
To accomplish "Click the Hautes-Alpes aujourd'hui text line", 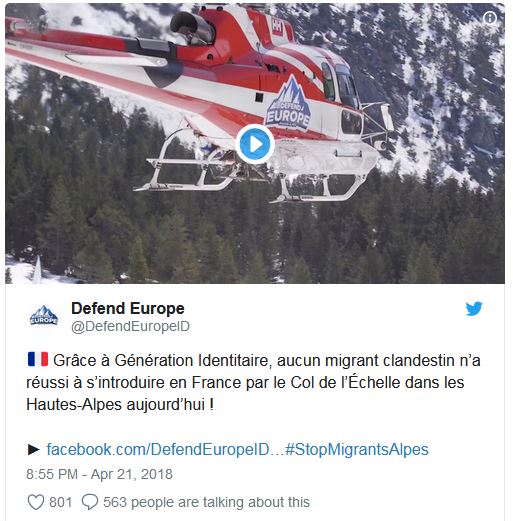I will click(x=120, y=404).
